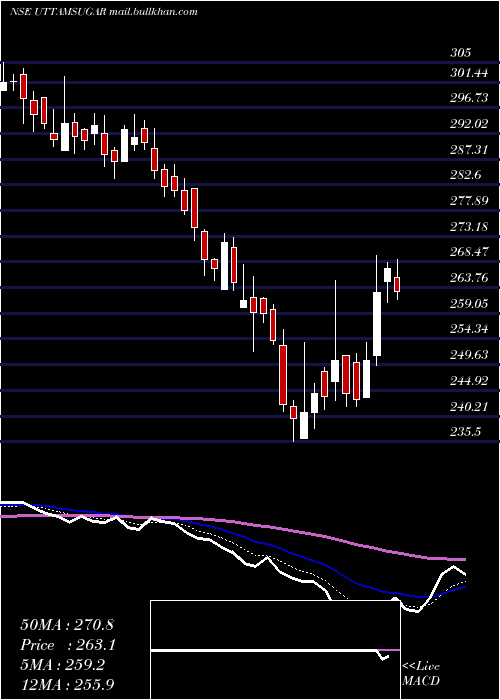
Task: Select the 235.5 lowest axis value
Action: [x=466, y=432]
